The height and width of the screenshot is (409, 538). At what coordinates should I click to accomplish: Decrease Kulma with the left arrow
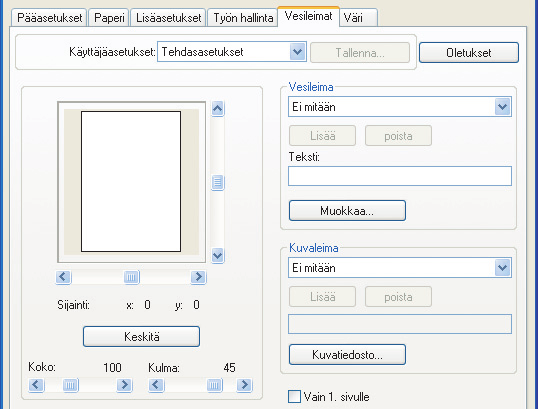(x=156, y=385)
